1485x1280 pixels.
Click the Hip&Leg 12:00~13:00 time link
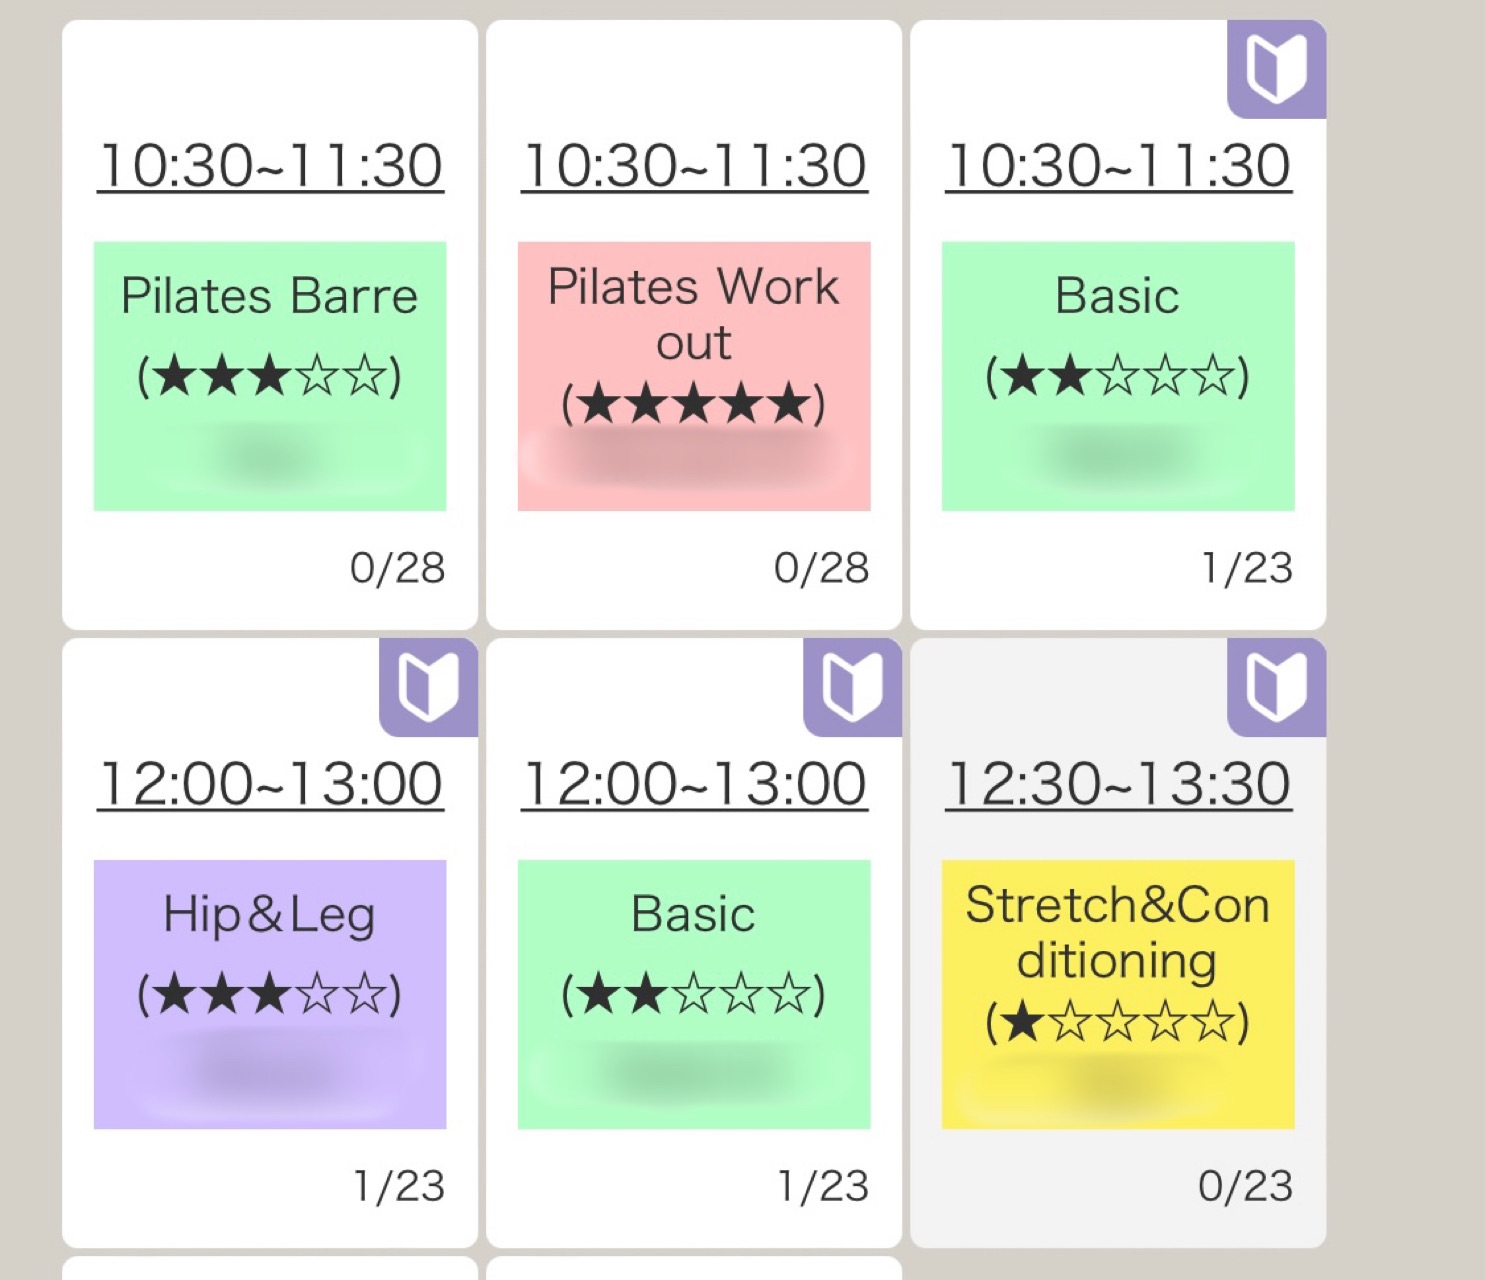tap(270, 784)
